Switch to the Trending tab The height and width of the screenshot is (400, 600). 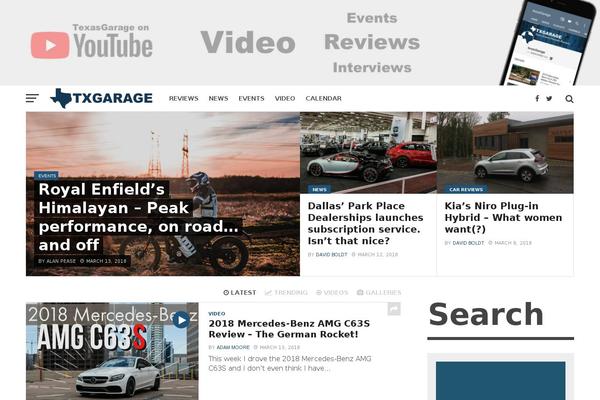pos(286,292)
